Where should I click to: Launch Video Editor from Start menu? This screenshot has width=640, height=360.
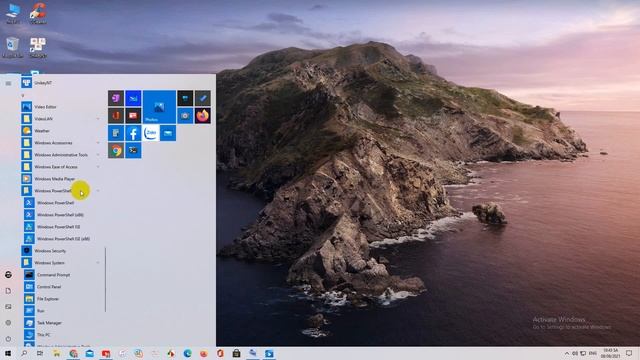tap(61, 107)
